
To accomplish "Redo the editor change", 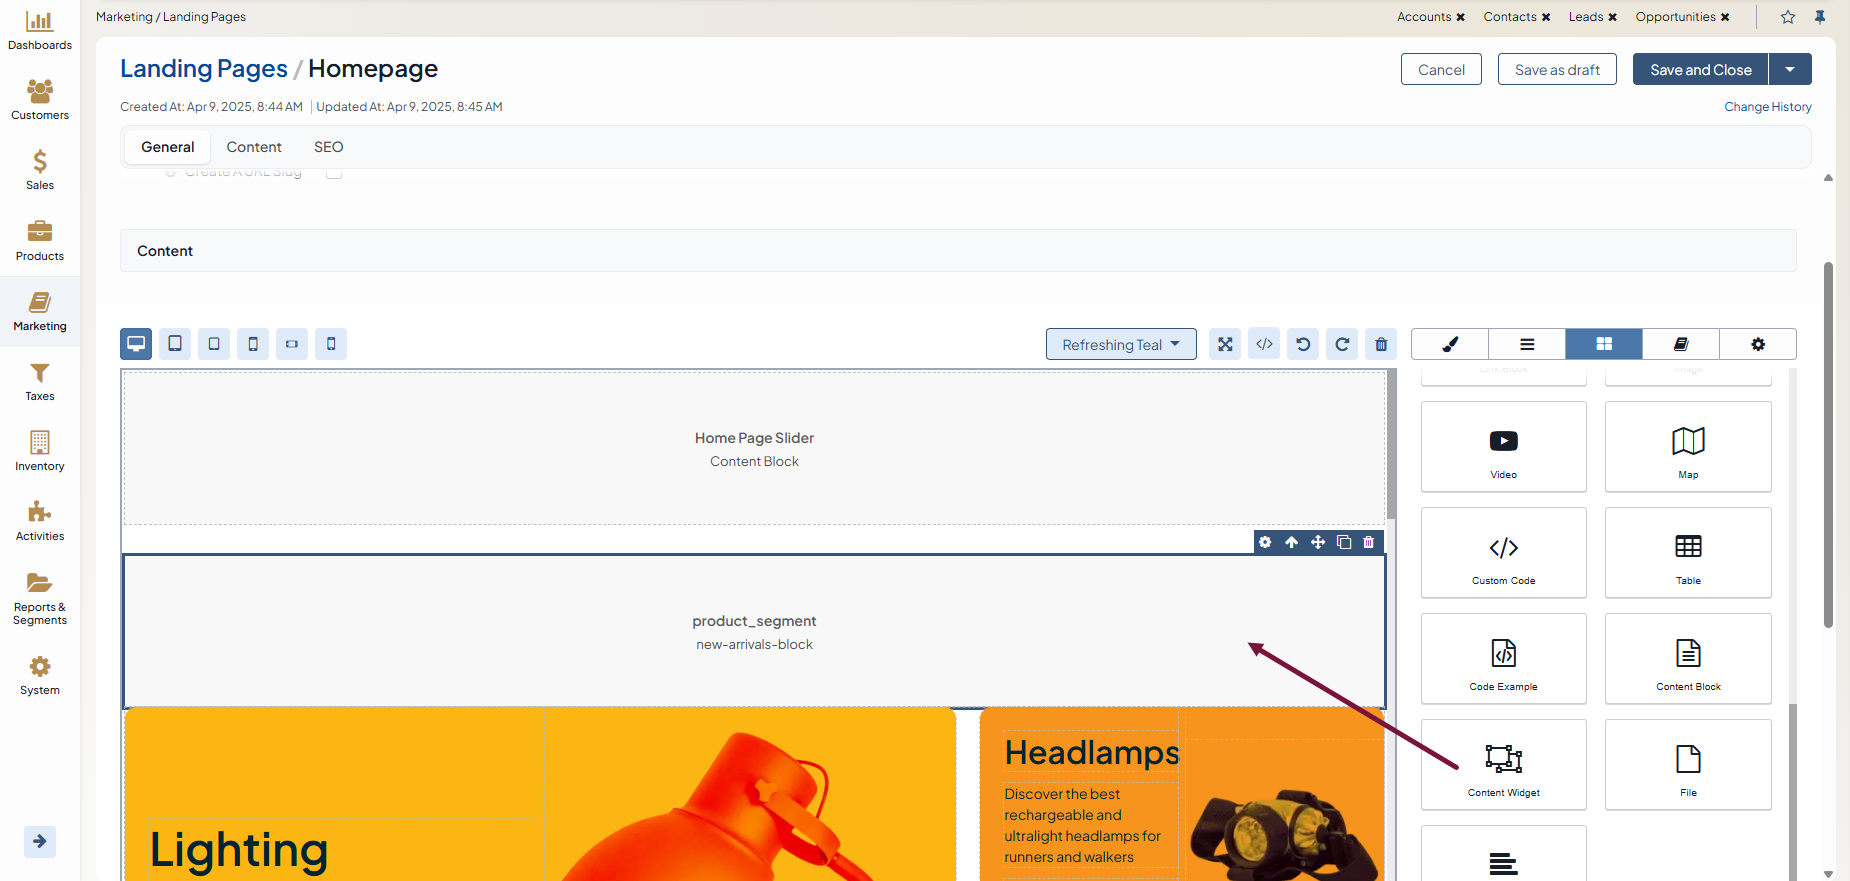I will (1342, 344).
